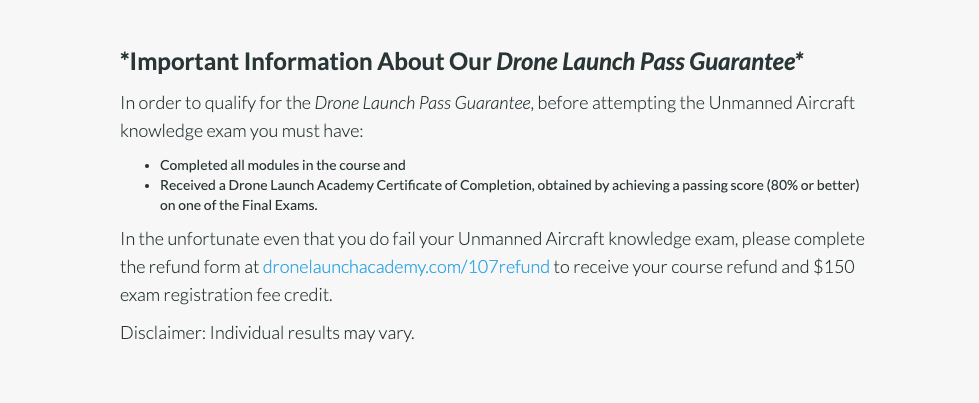Viewport: 979px width, 403px height.
Task: Click the '(80% or better)' text
Action: (x=813, y=185)
